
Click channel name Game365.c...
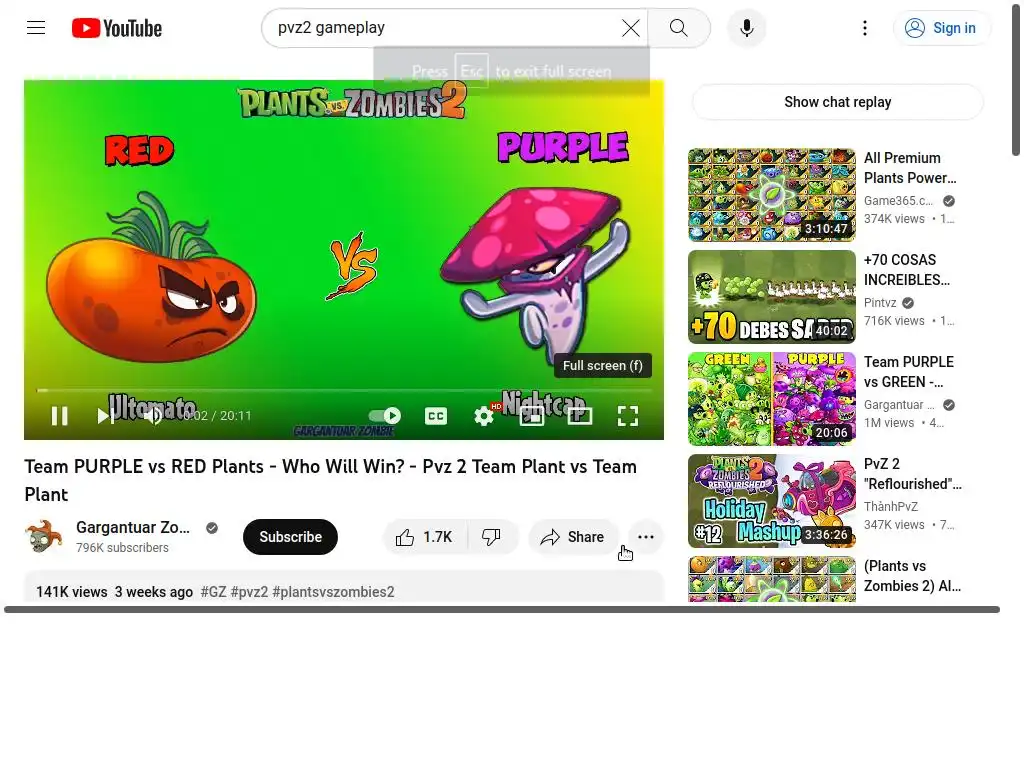[x=898, y=200]
